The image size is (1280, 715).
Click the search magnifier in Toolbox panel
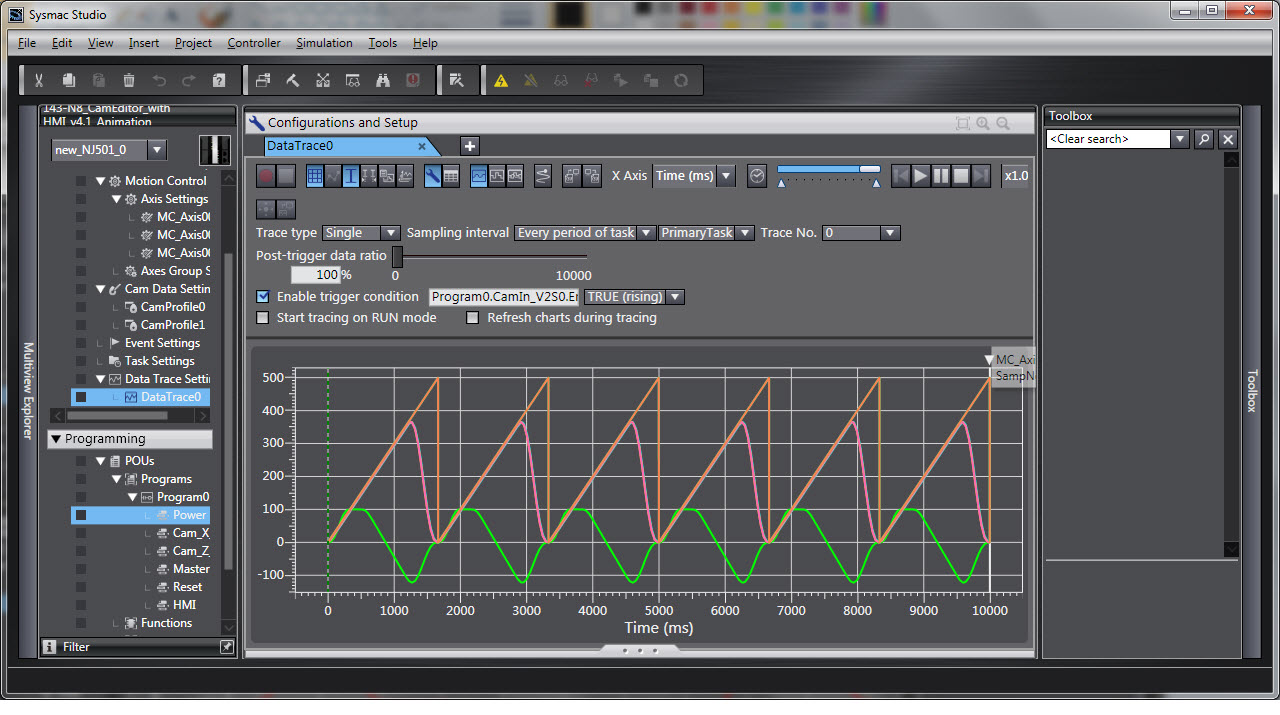point(1204,139)
